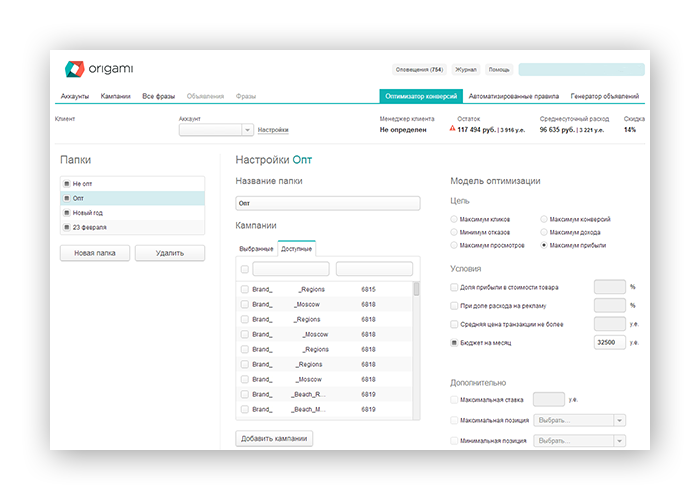Click the Название папки input field
The width and height of the screenshot is (700, 500).
(328, 203)
